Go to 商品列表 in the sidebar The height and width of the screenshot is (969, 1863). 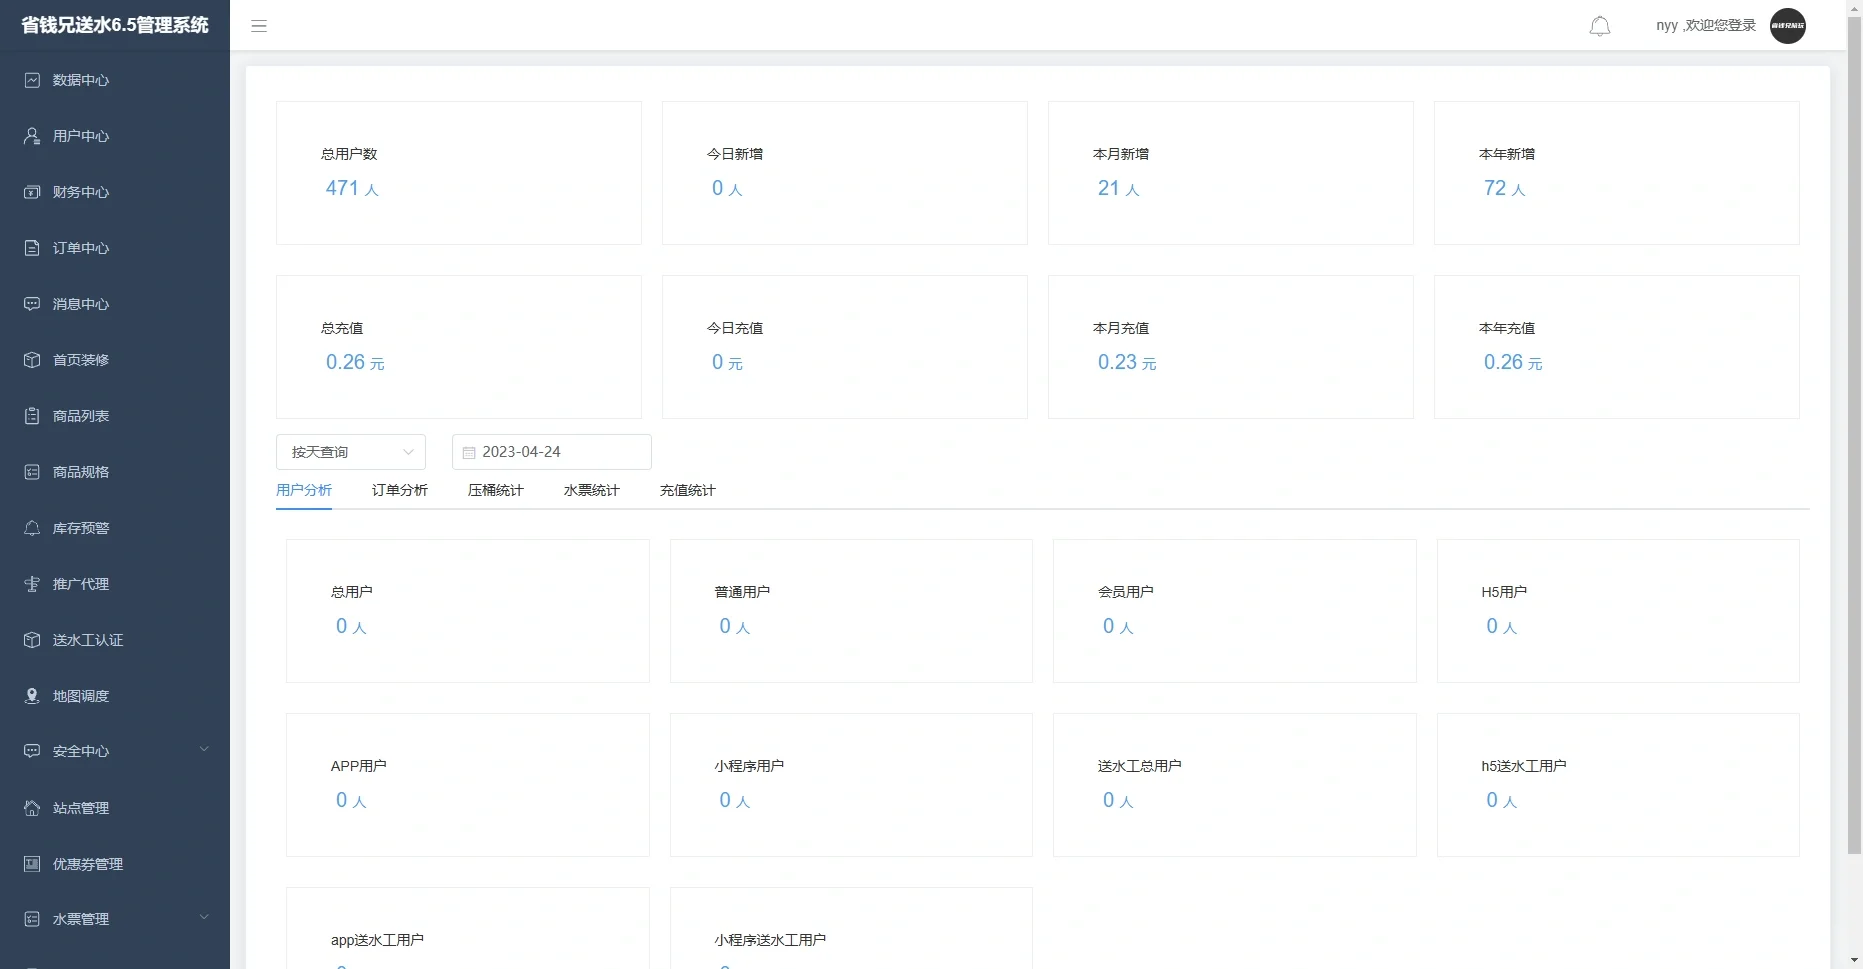point(81,416)
